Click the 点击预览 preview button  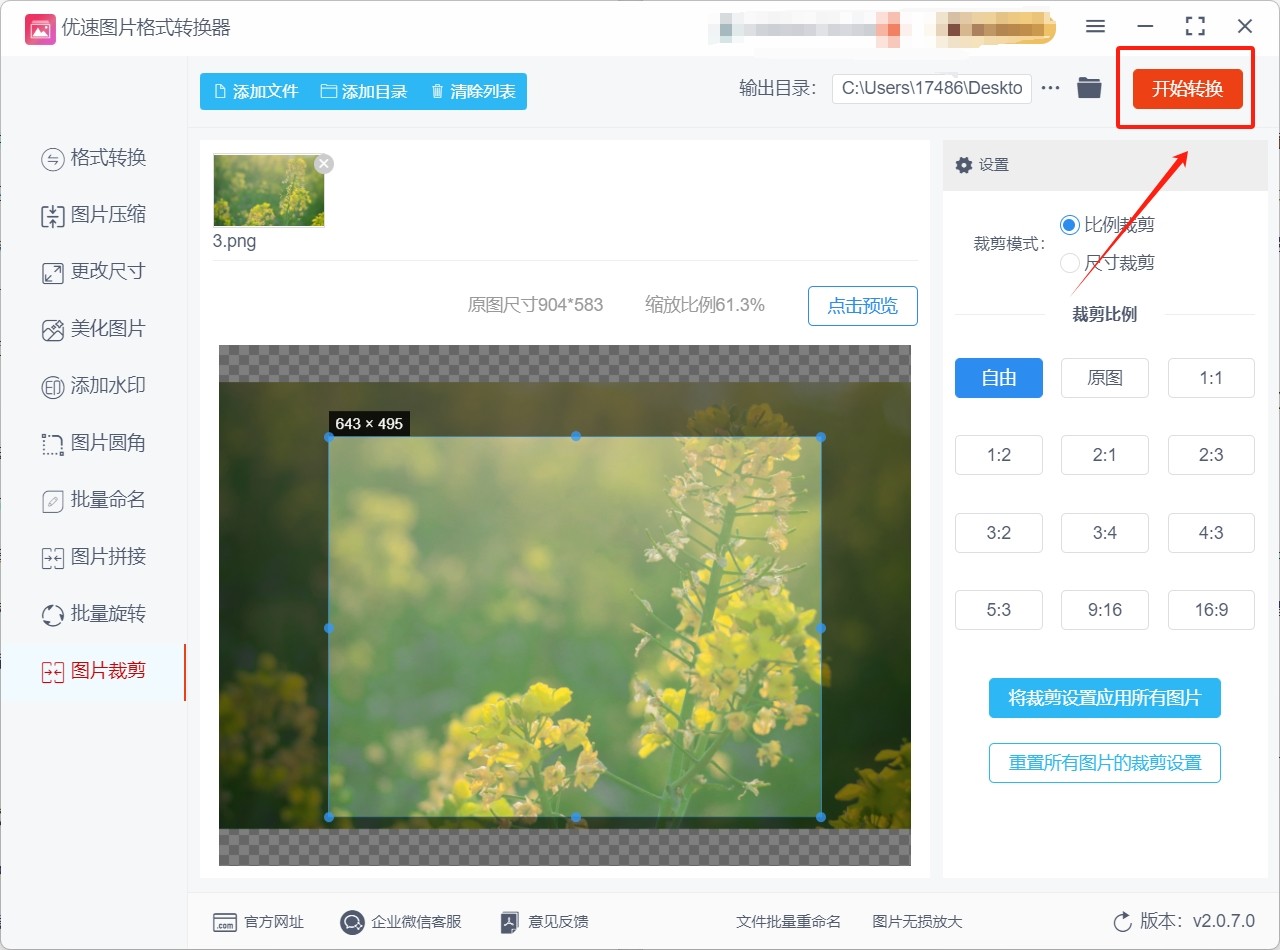[862, 306]
